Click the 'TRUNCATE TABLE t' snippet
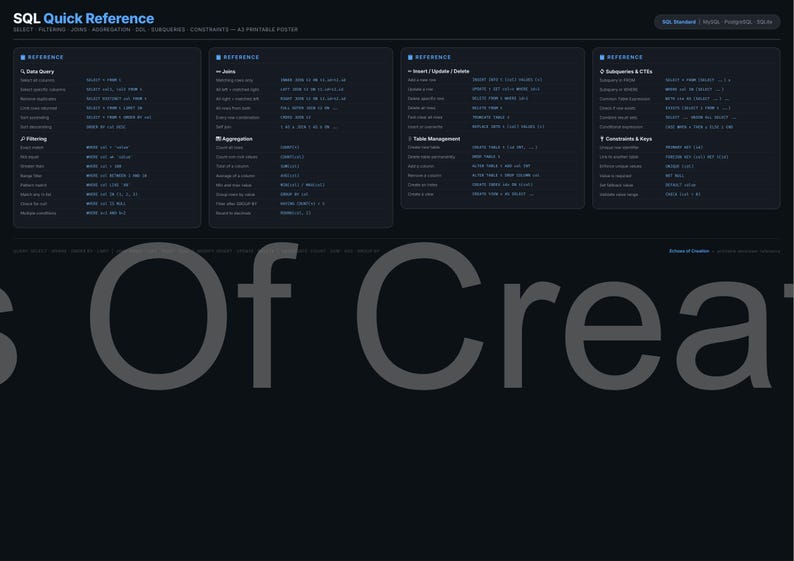The width and height of the screenshot is (794, 561). 491,117
